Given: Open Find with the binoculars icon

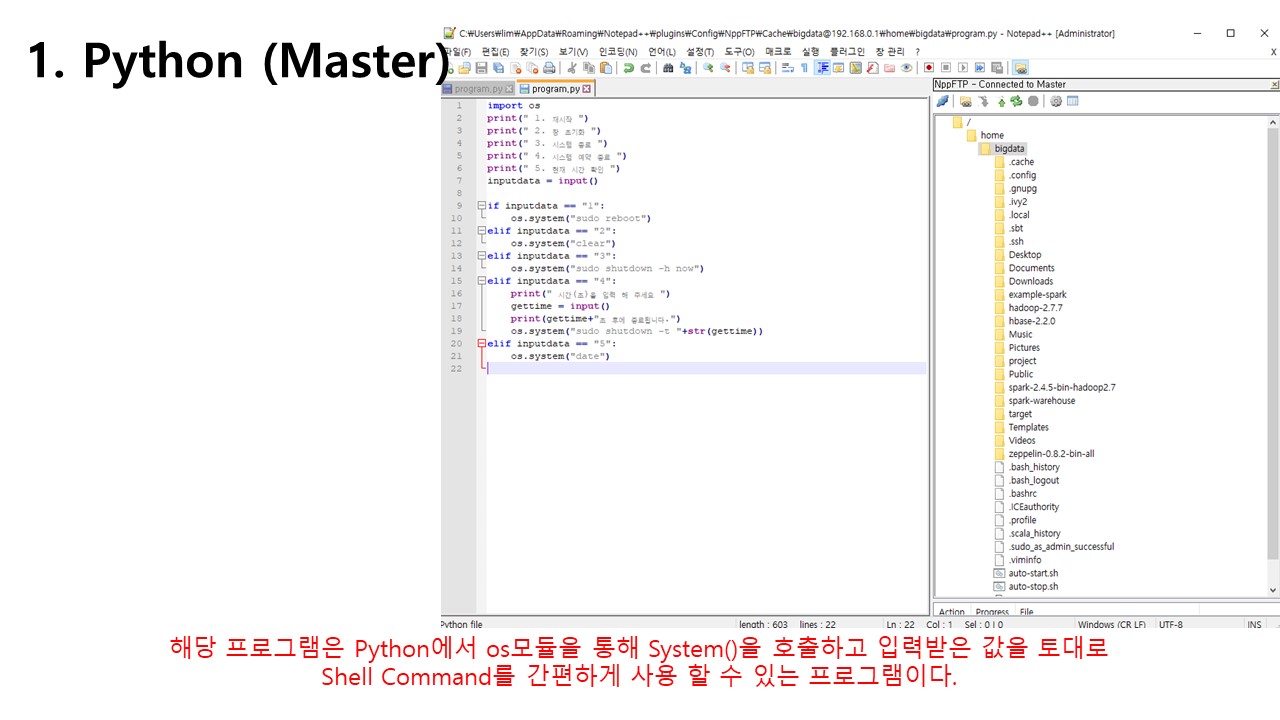Looking at the screenshot, I should [668, 68].
